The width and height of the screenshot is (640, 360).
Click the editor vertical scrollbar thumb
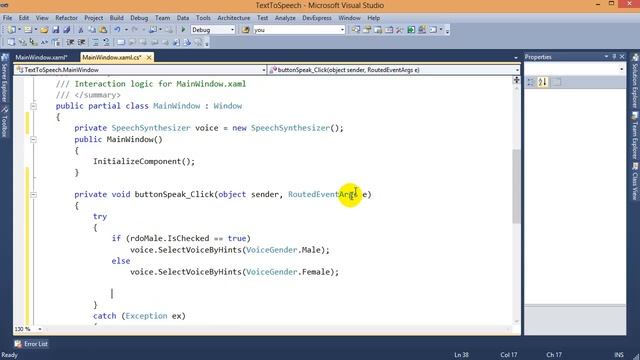click(516, 187)
